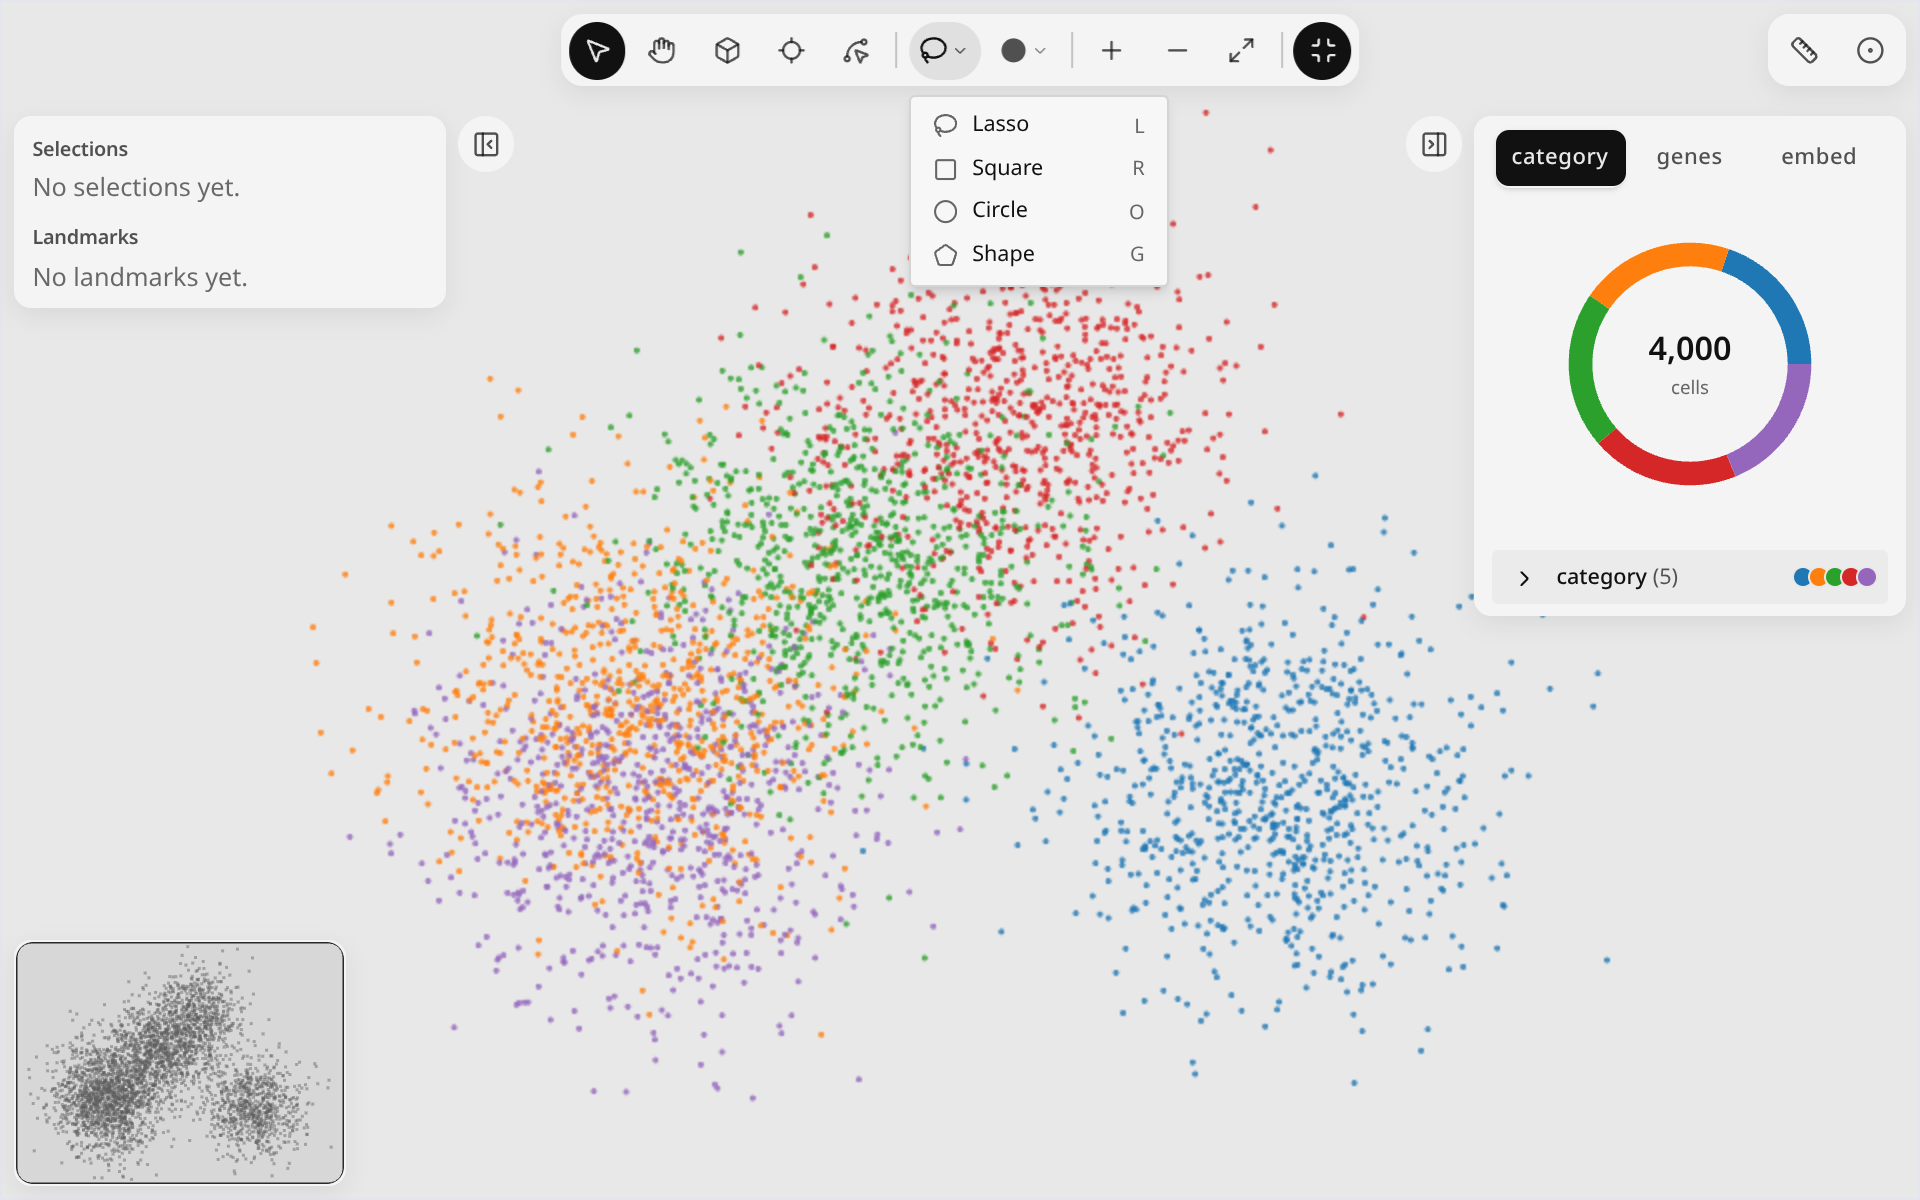Click the "4,000" cell count text
Viewport: 1920px width, 1200px height.
coord(1689,349)
